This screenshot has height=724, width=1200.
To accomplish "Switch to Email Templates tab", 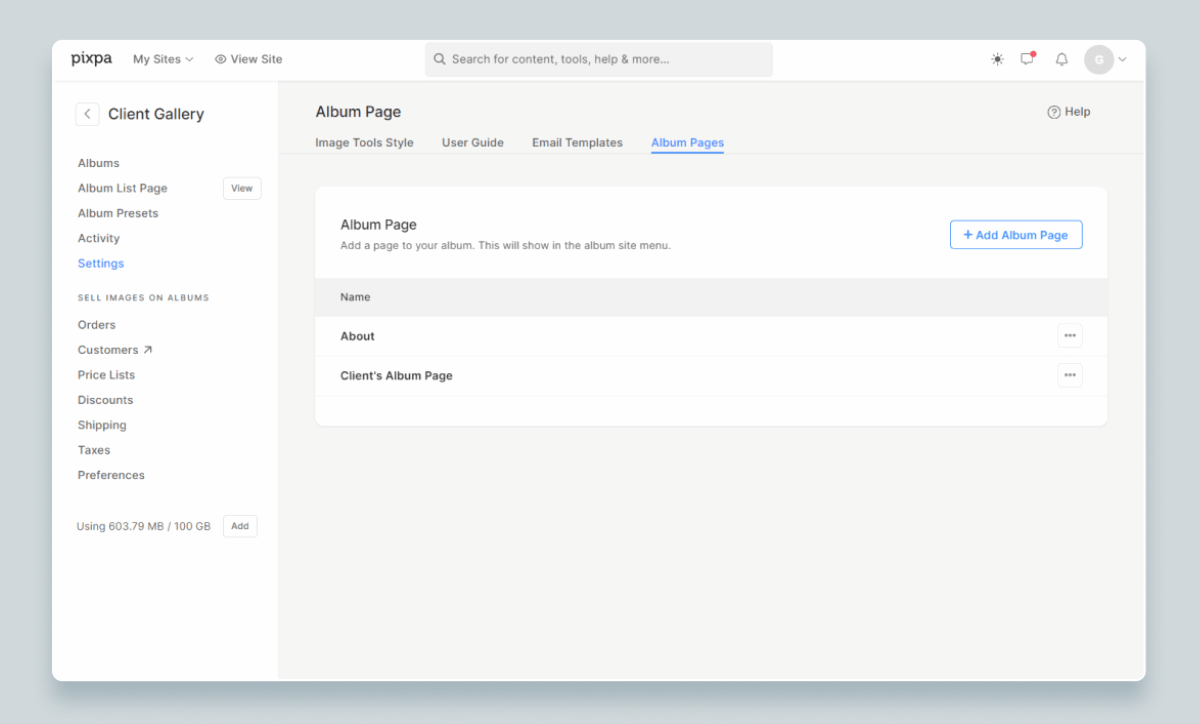I will point(577,143).
